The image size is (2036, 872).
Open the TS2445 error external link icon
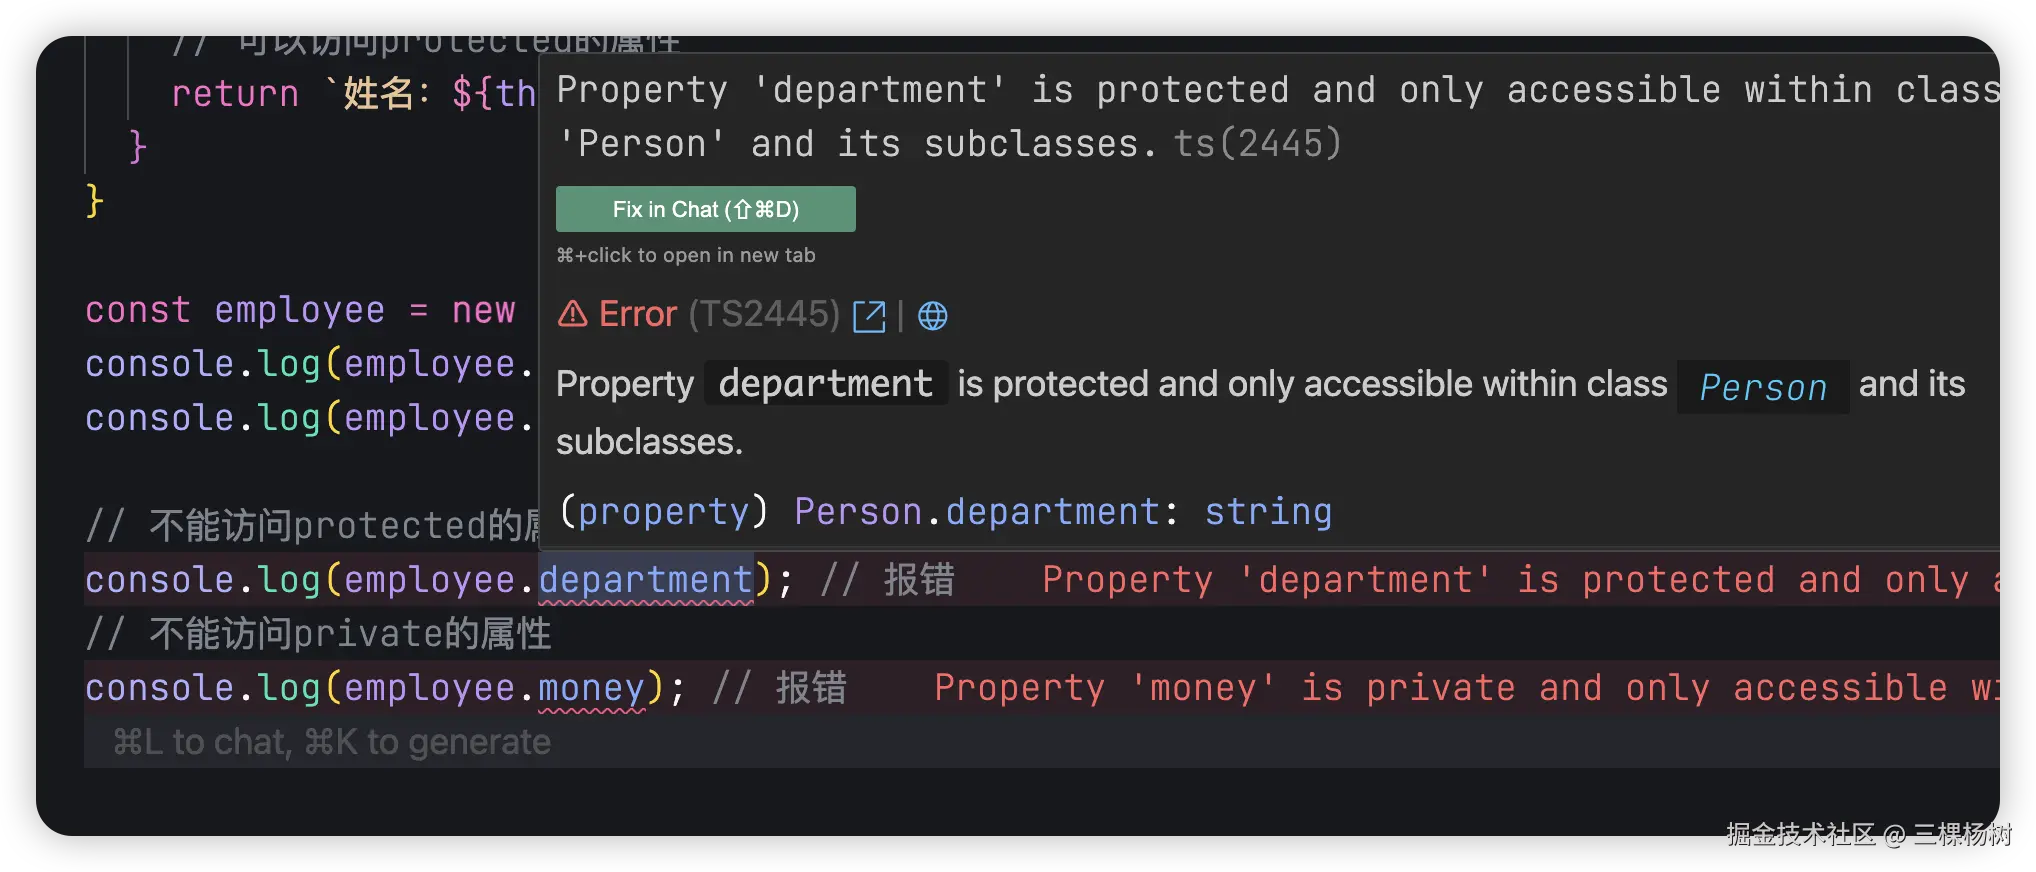pos(869,316)
